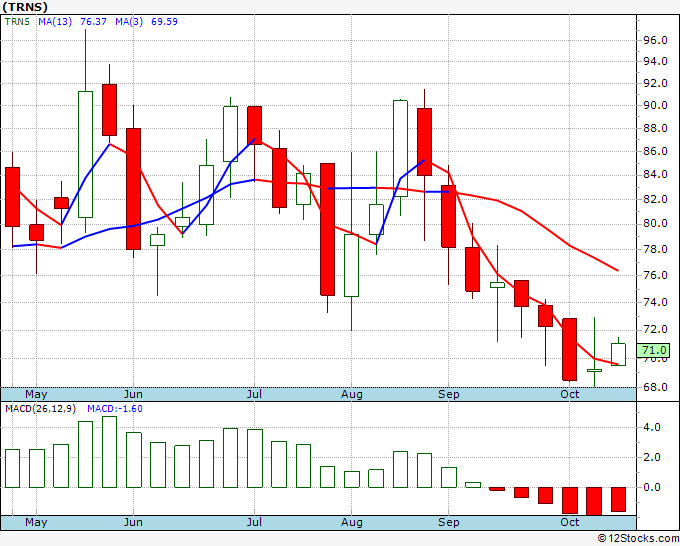Select the green TRNS legend label
680x546 pixels.
coord(17,22)
